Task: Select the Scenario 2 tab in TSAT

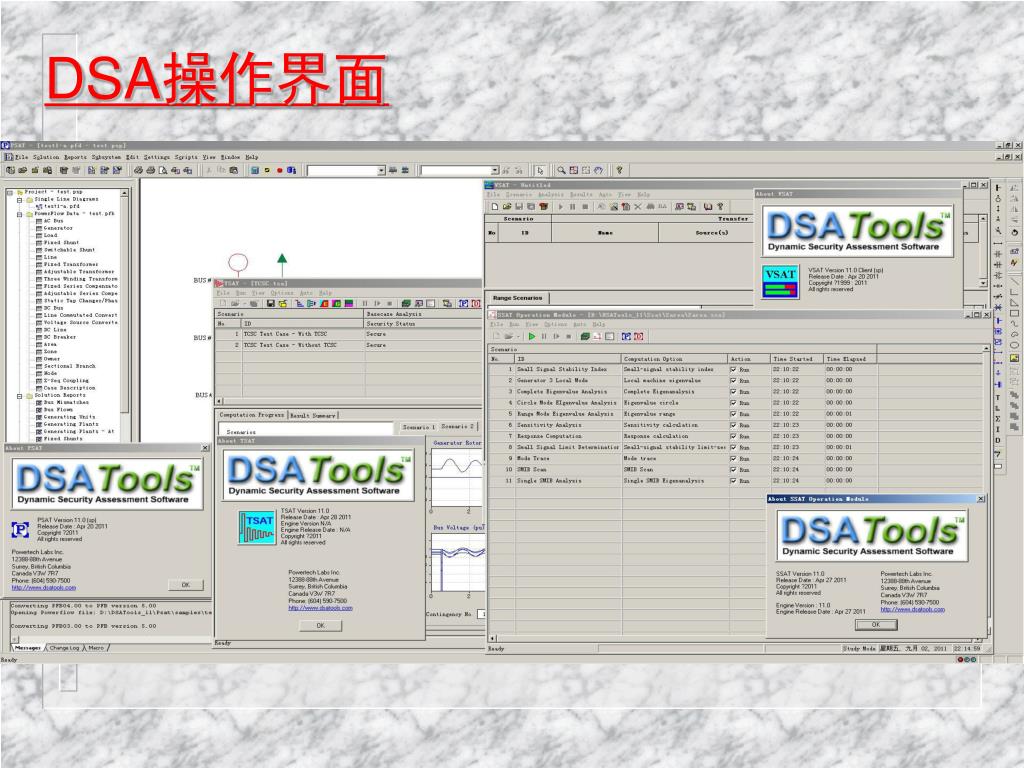Action: point(458,426)
